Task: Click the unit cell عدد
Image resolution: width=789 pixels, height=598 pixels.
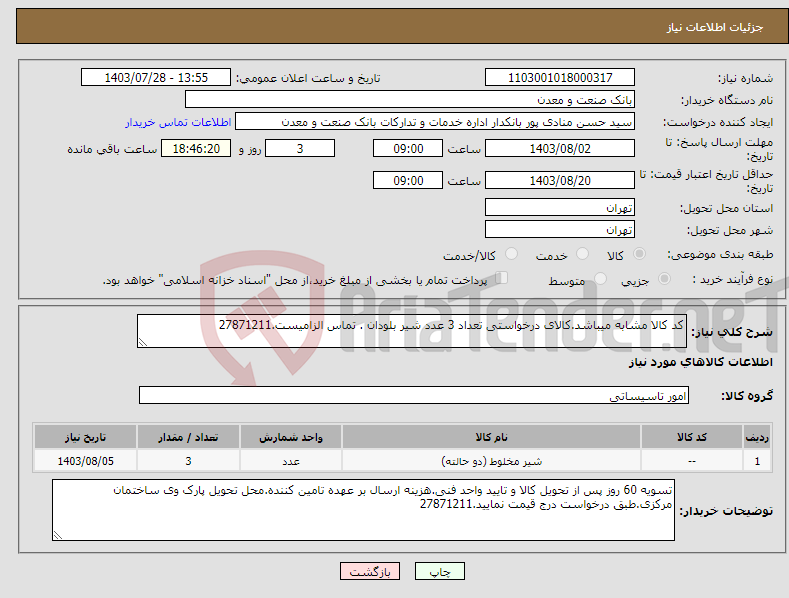Action: 291,461
